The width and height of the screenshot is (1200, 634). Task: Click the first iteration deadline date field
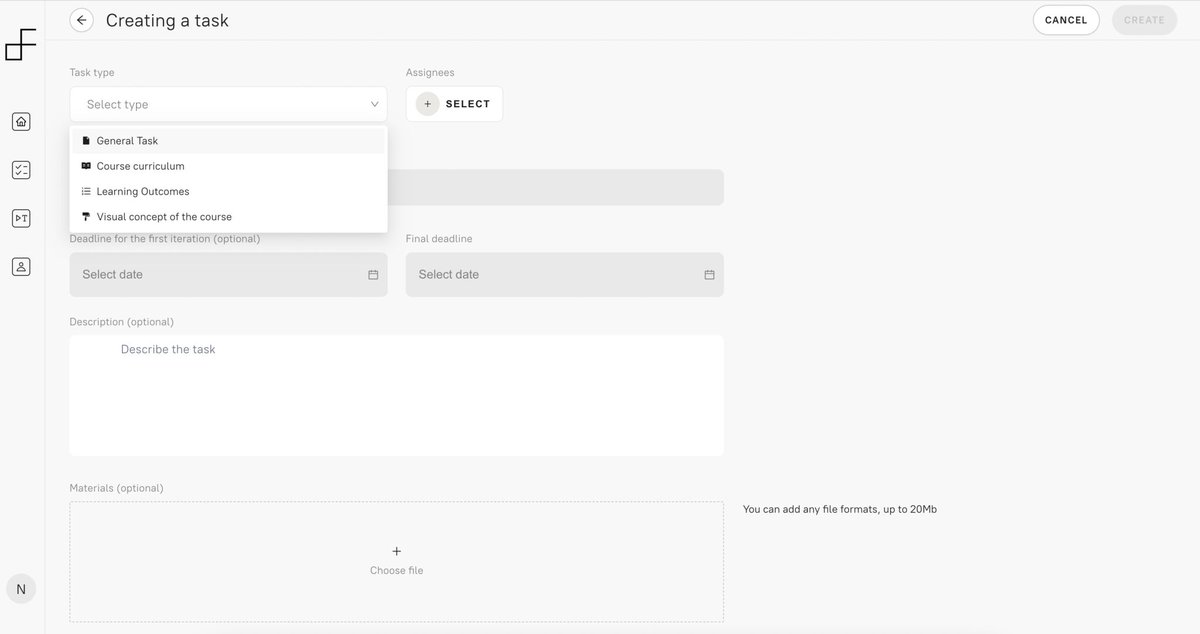point(228,274)
